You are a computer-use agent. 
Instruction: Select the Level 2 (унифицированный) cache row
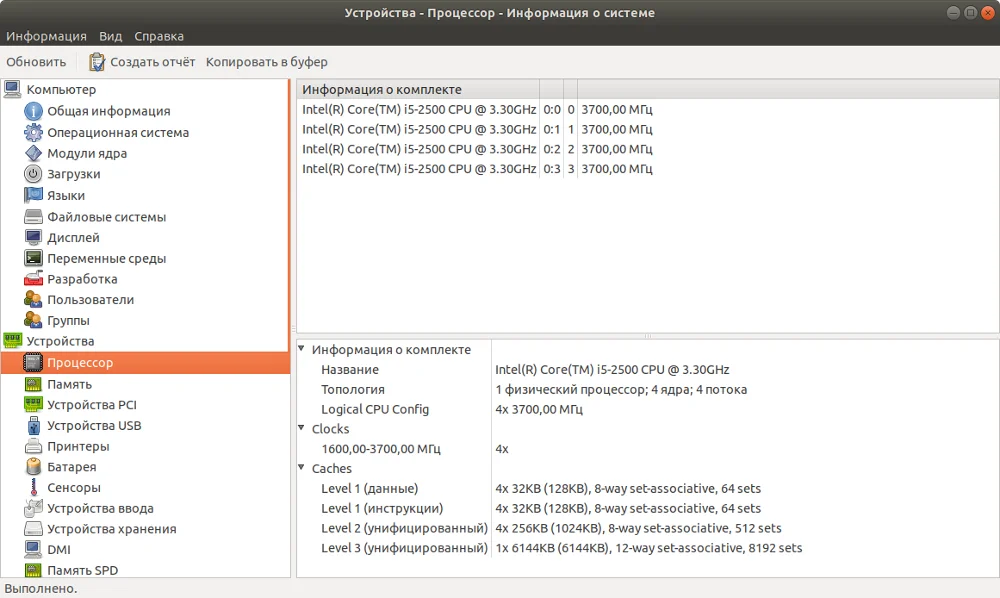(648, 528)
